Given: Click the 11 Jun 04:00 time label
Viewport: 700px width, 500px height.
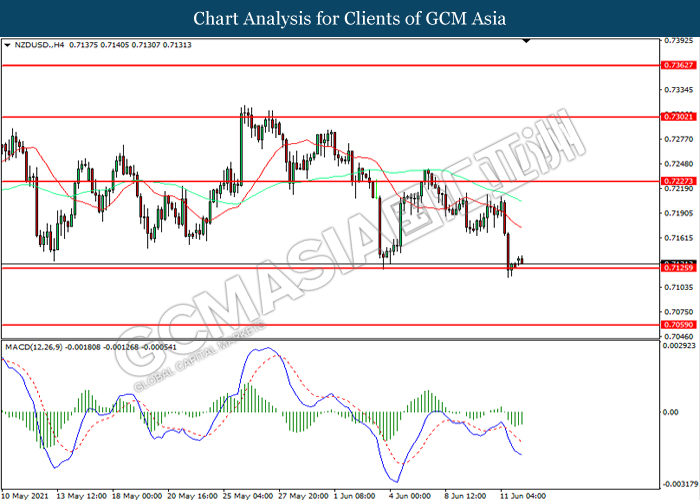Looking at the screenshot, I should pos(522,496).
